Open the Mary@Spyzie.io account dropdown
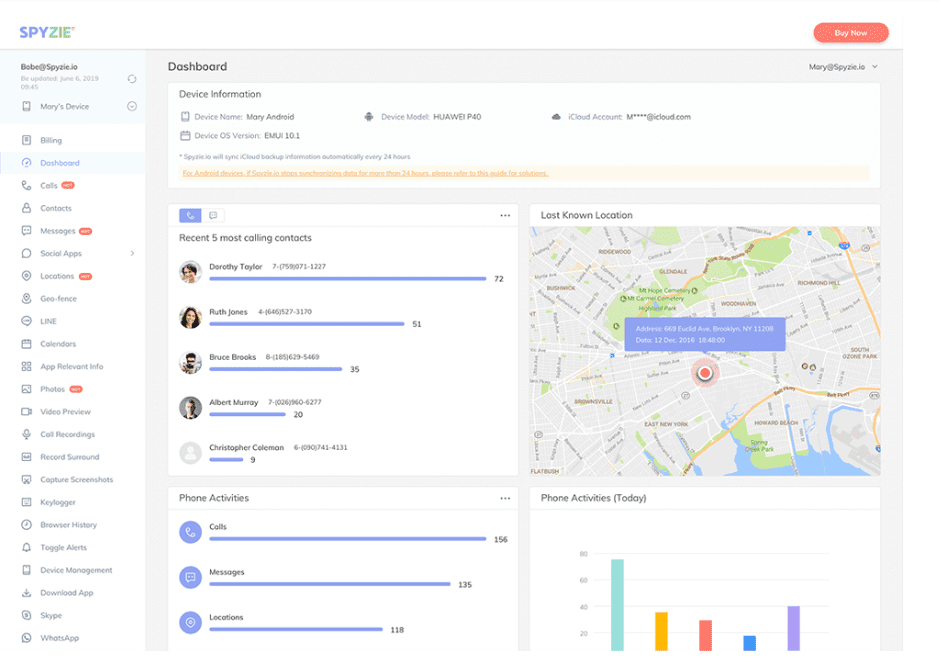The image size is (941, 670). pos(843,67)
